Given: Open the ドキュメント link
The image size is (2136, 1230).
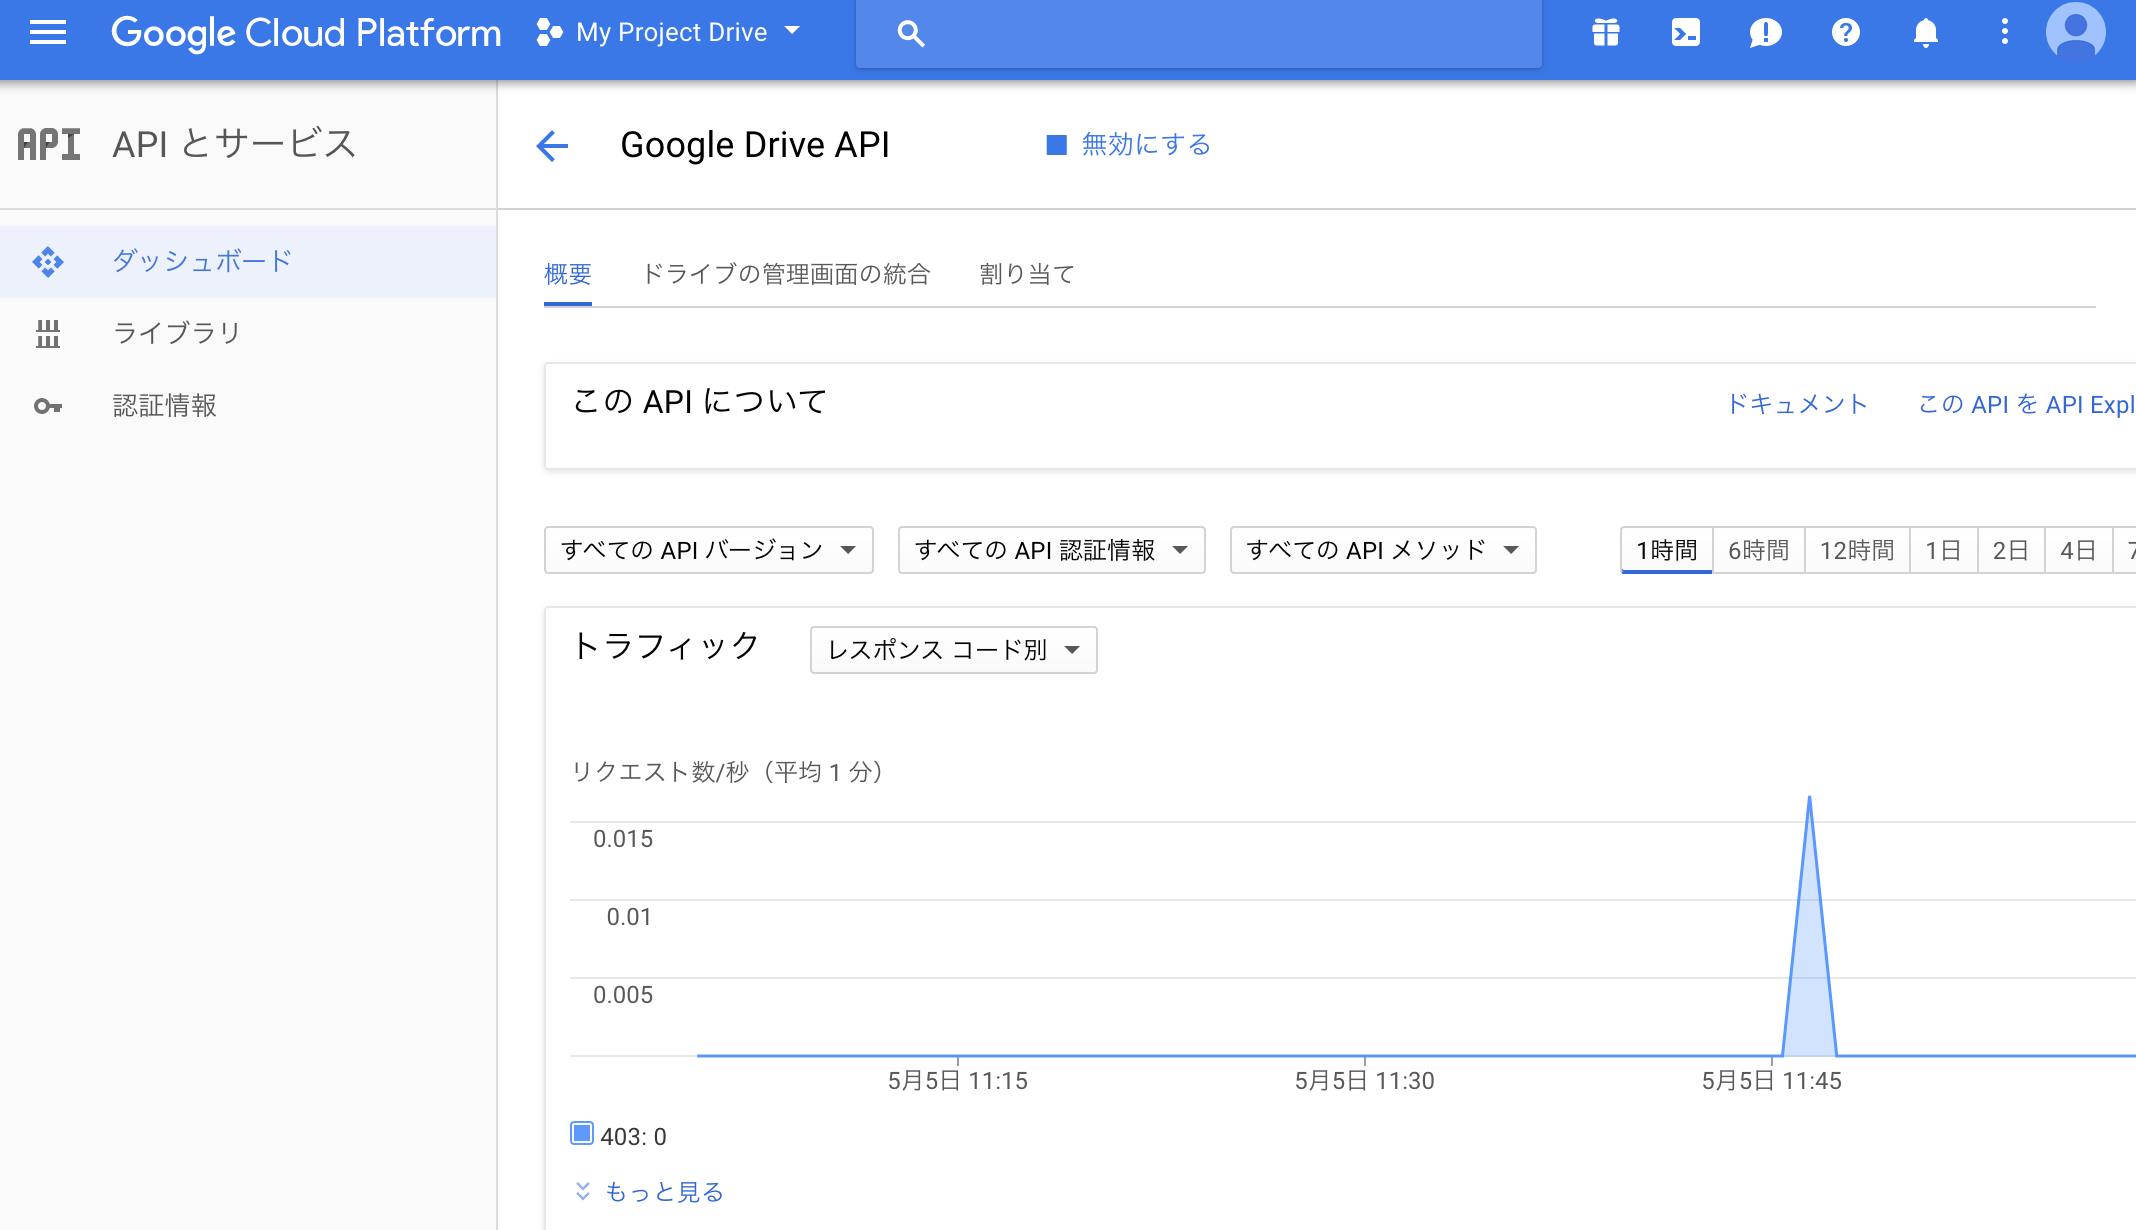Looking at the screenshot, I should pos(1797,404).
